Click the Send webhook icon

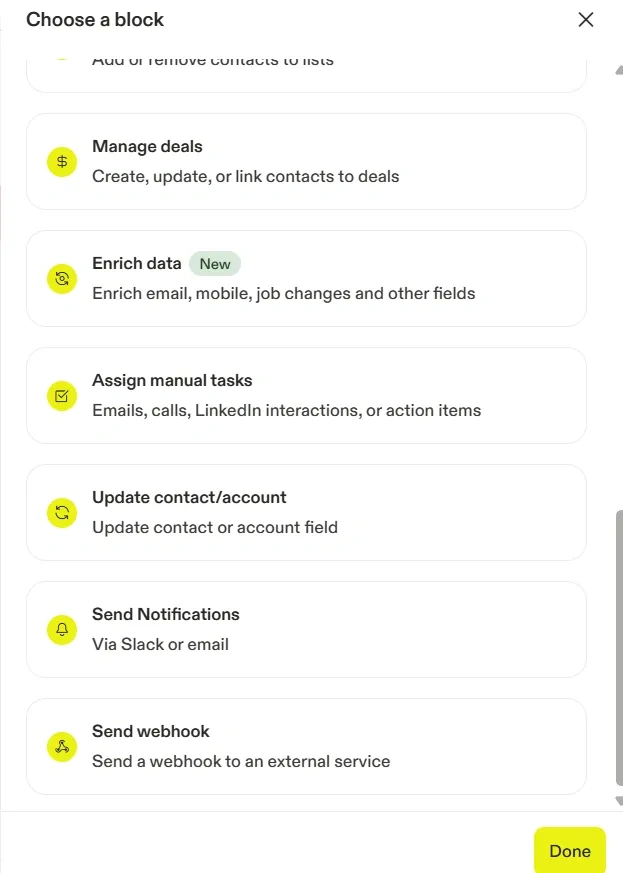point(62,747)
